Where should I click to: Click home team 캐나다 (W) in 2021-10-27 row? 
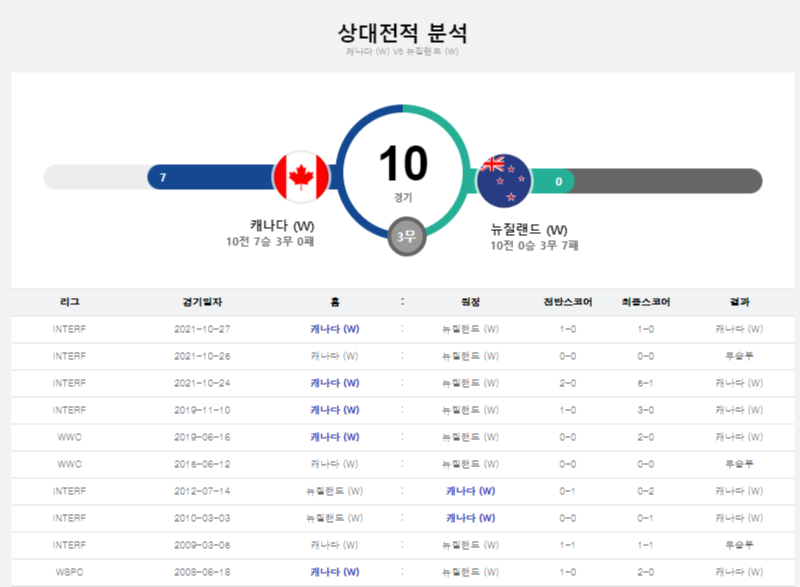click(x=335, y=329)
